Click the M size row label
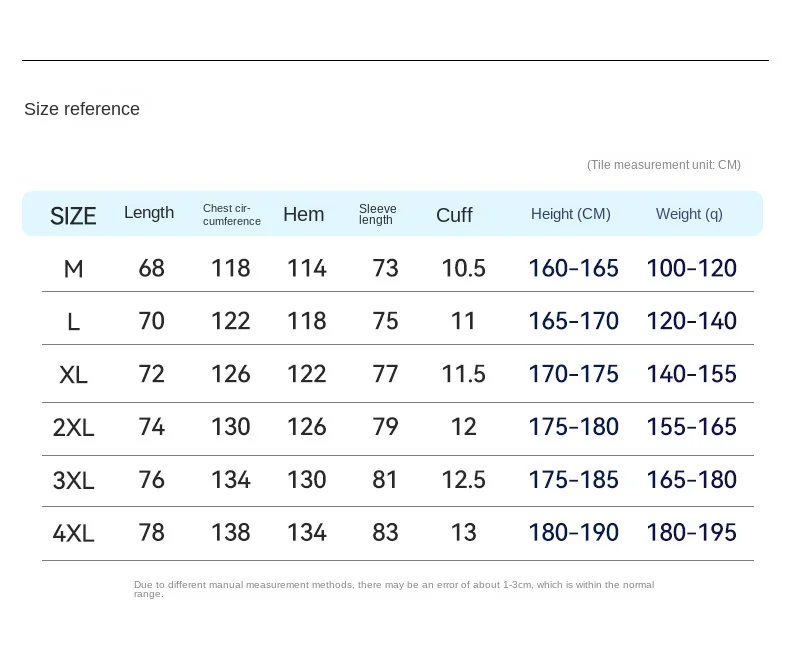 (x=74, y=269)
